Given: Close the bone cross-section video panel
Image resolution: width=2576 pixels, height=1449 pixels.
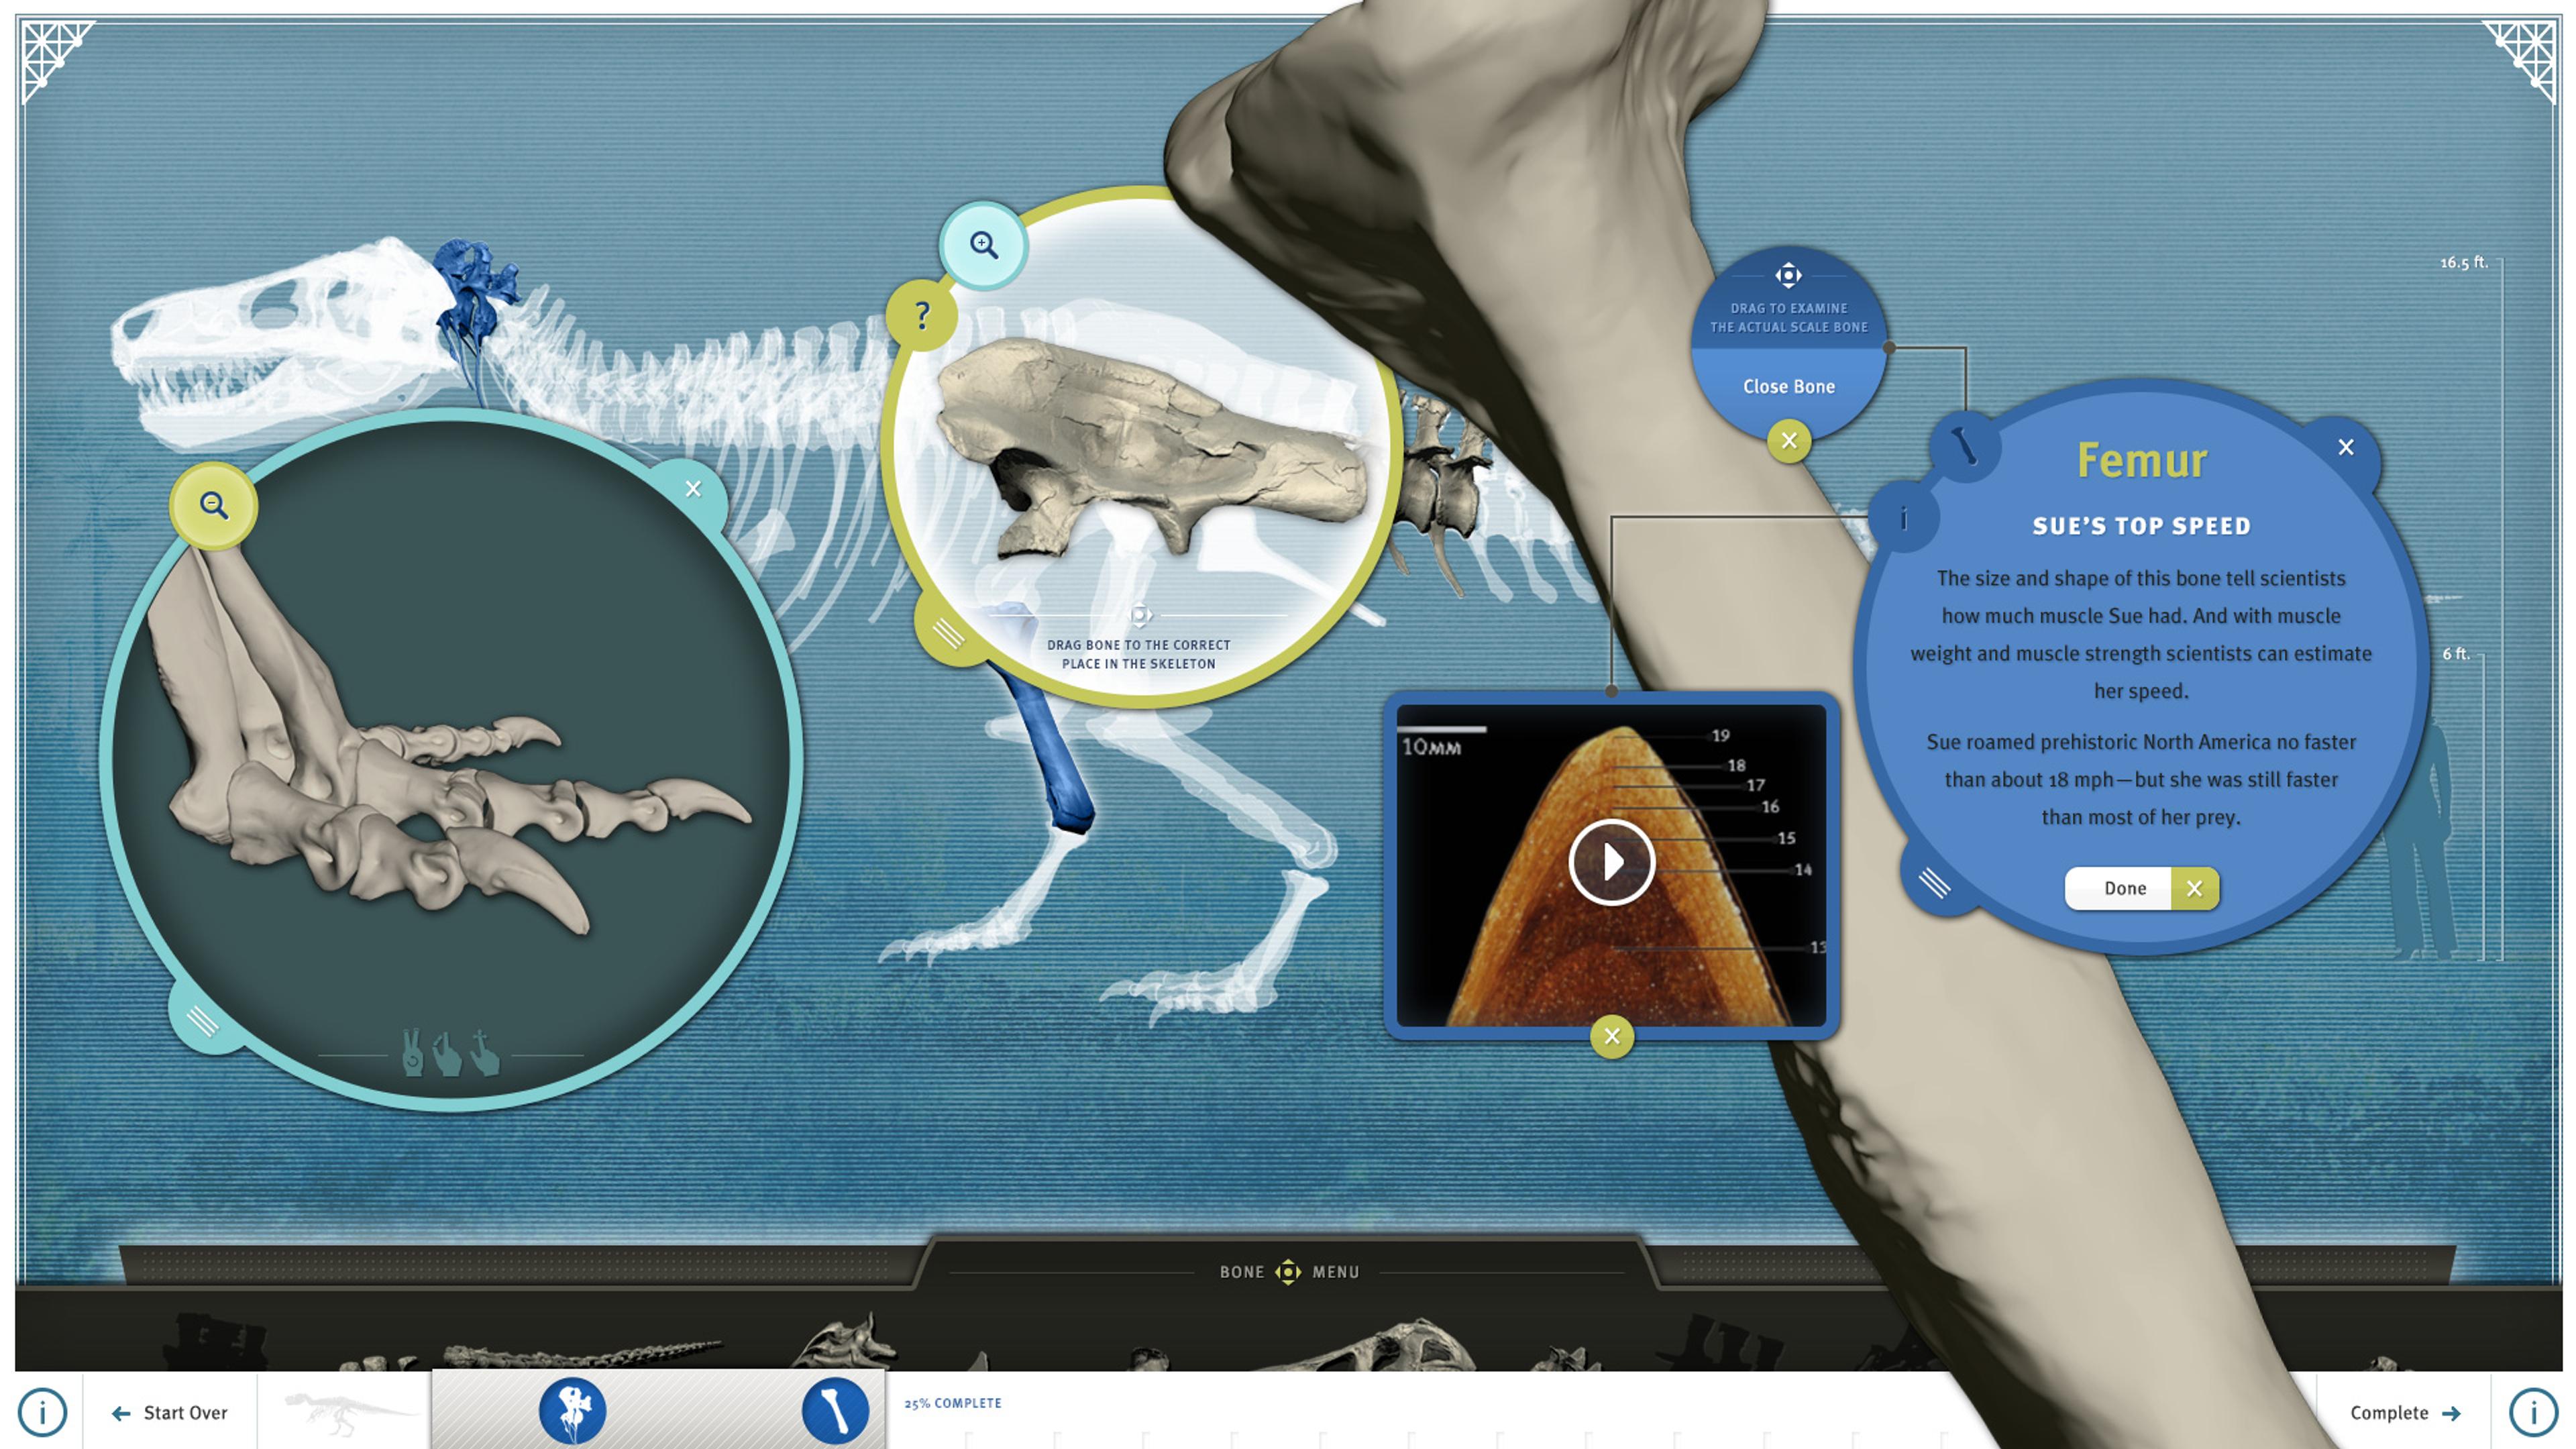Looking at the screenshot, I should 1611,1036.
